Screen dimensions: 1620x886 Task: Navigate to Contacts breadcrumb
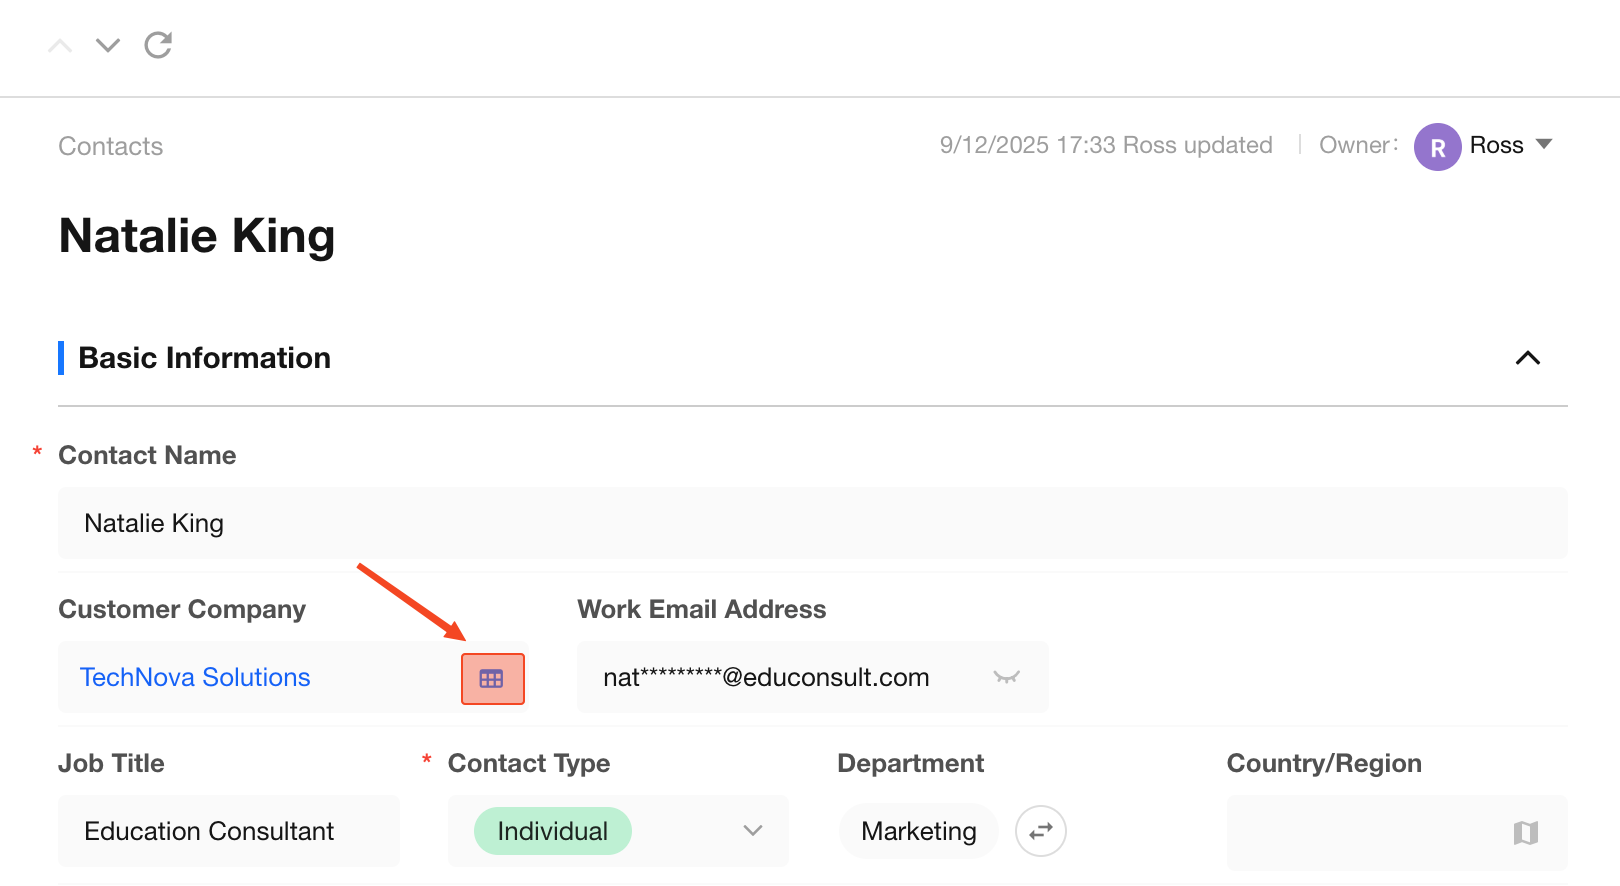click(111, 146)
